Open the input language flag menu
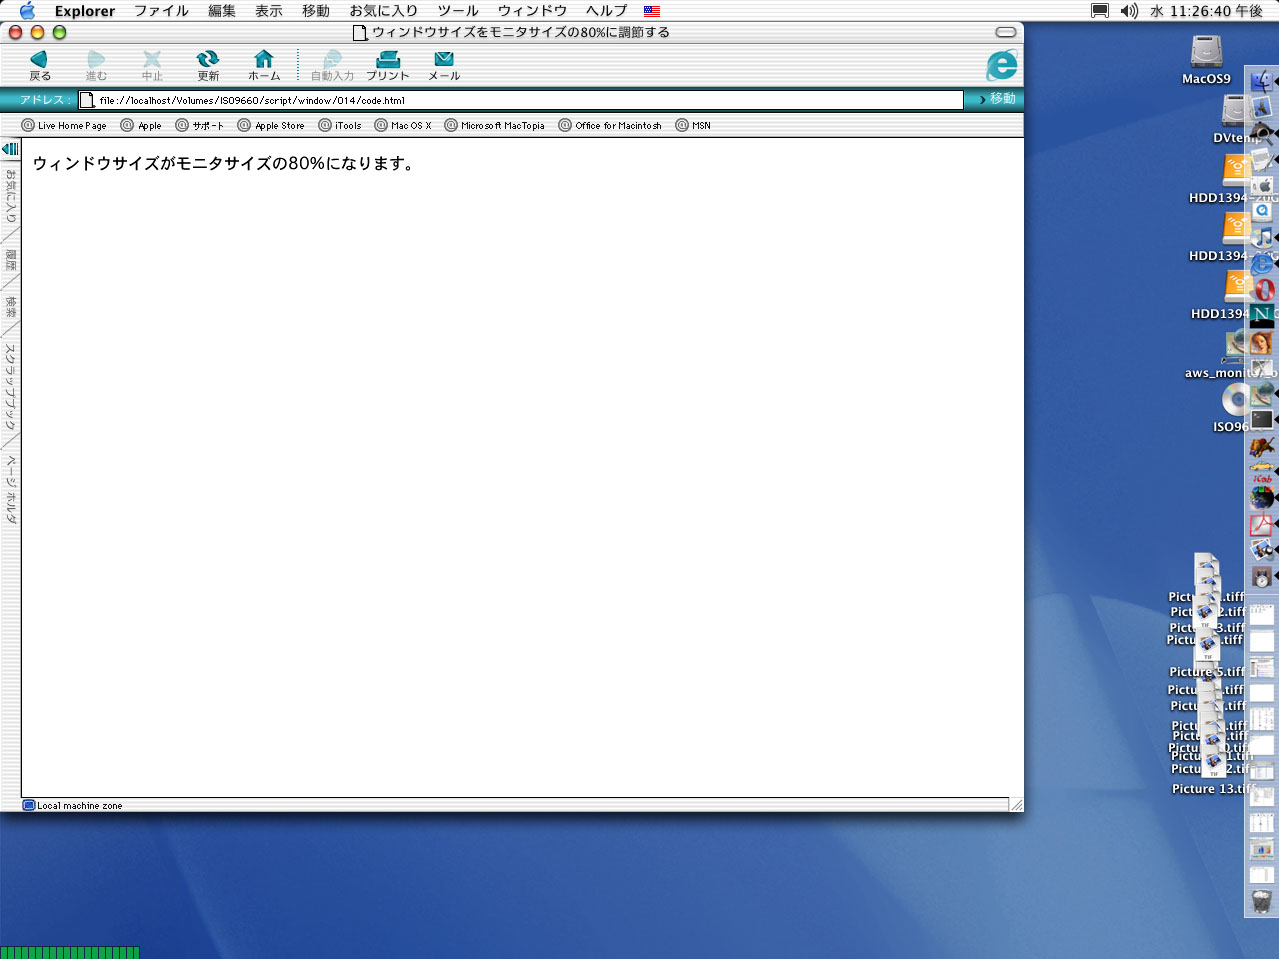 (652, 11)
